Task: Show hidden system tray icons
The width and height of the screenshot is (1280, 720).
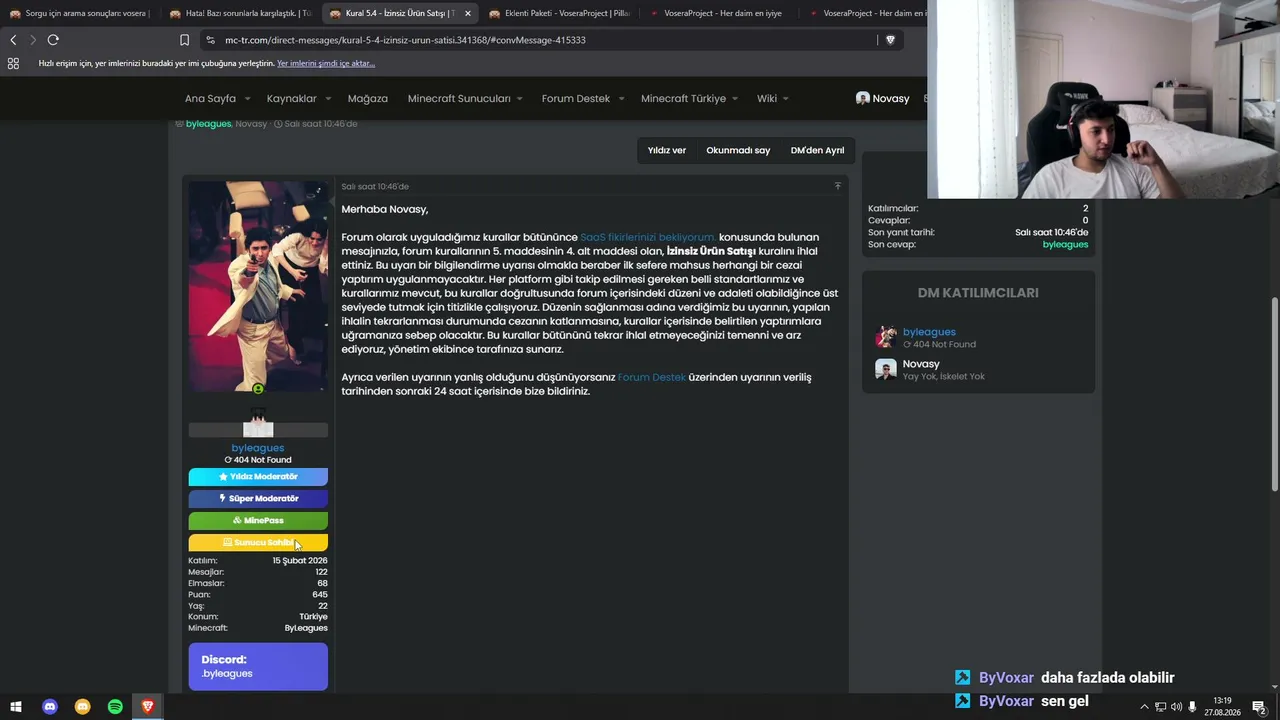Action: 1144,707
